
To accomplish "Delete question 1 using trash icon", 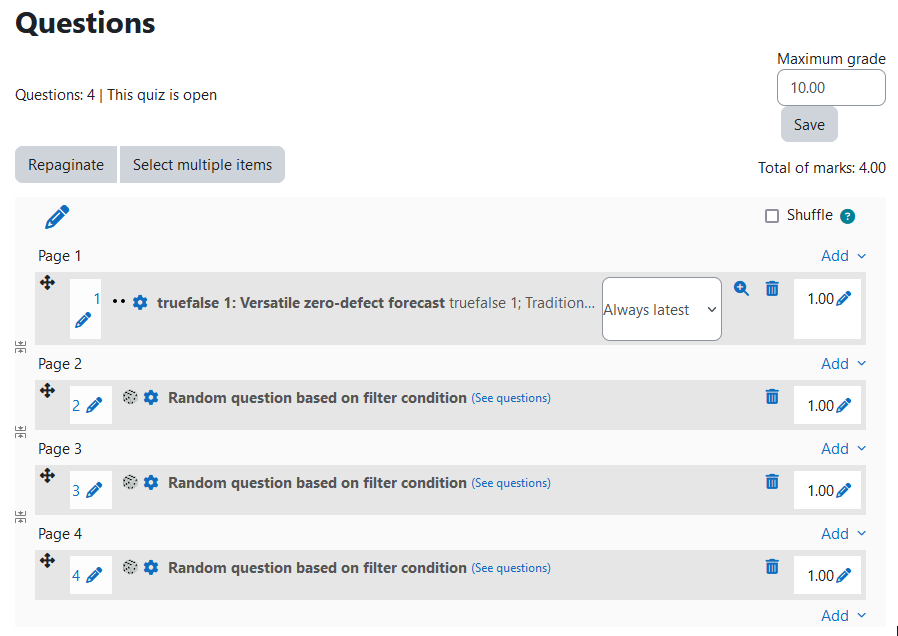I will point(772,289).
